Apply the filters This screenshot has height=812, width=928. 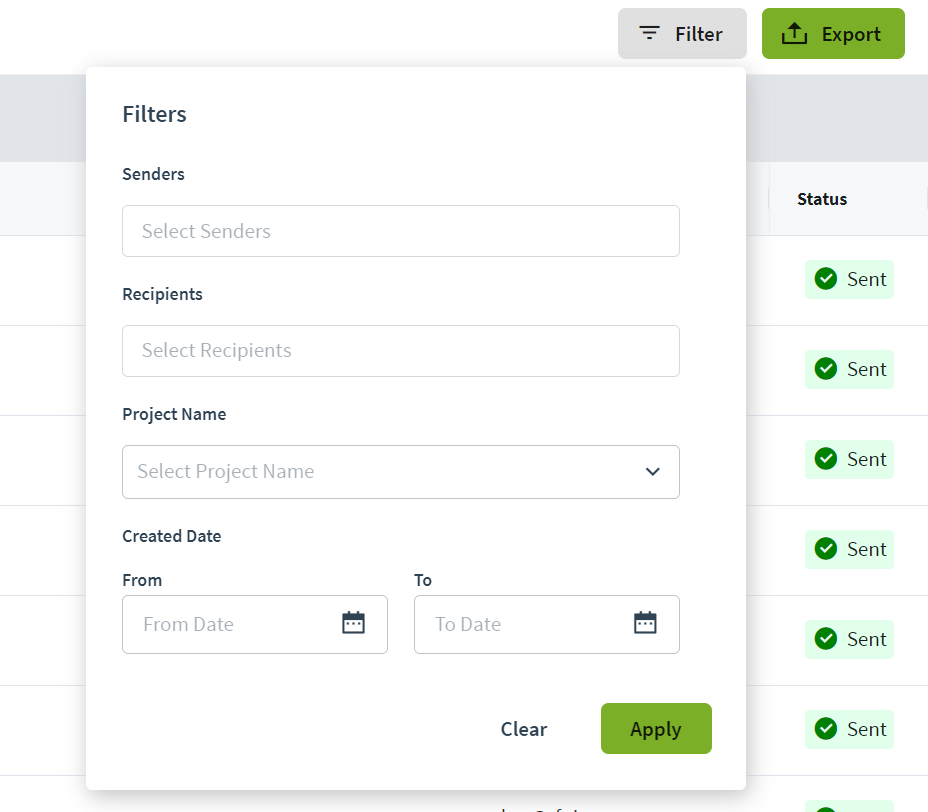pyautogui.click(x=656, y=729)
